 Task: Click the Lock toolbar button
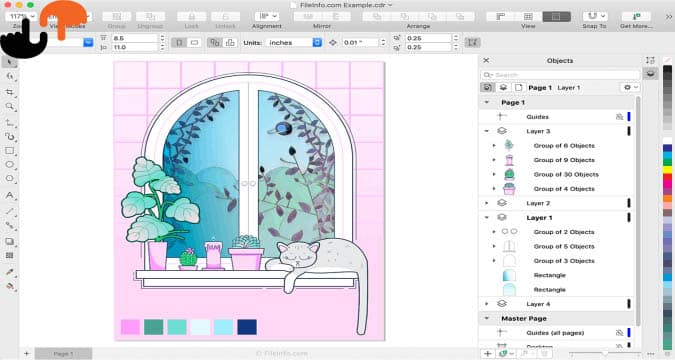point(192,17)
